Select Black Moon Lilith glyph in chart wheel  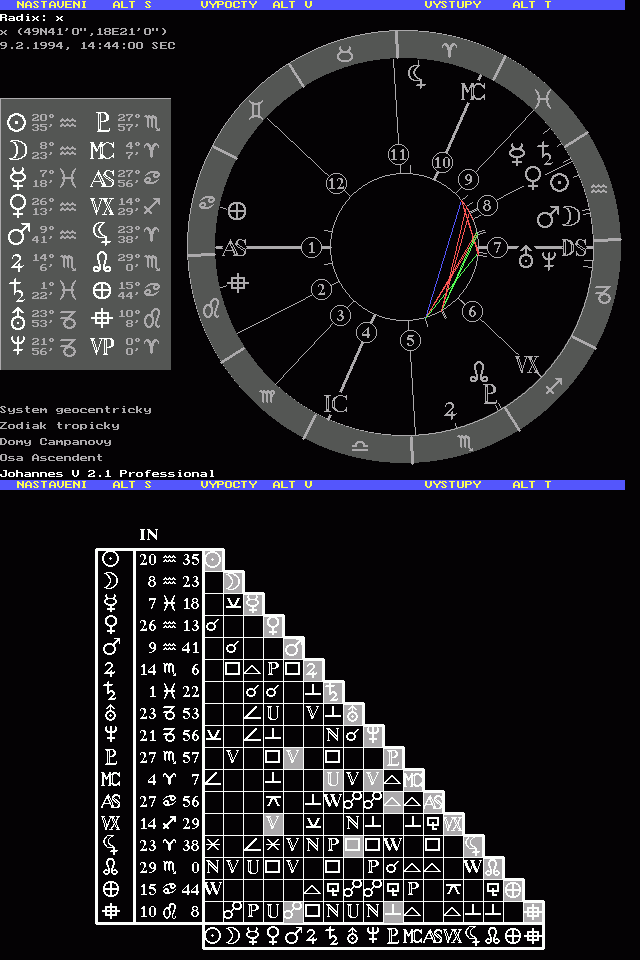416,73
